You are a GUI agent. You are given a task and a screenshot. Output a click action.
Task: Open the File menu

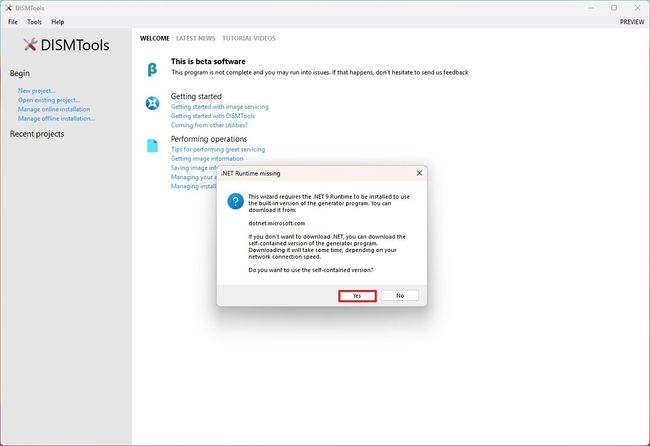coord(13,22)
